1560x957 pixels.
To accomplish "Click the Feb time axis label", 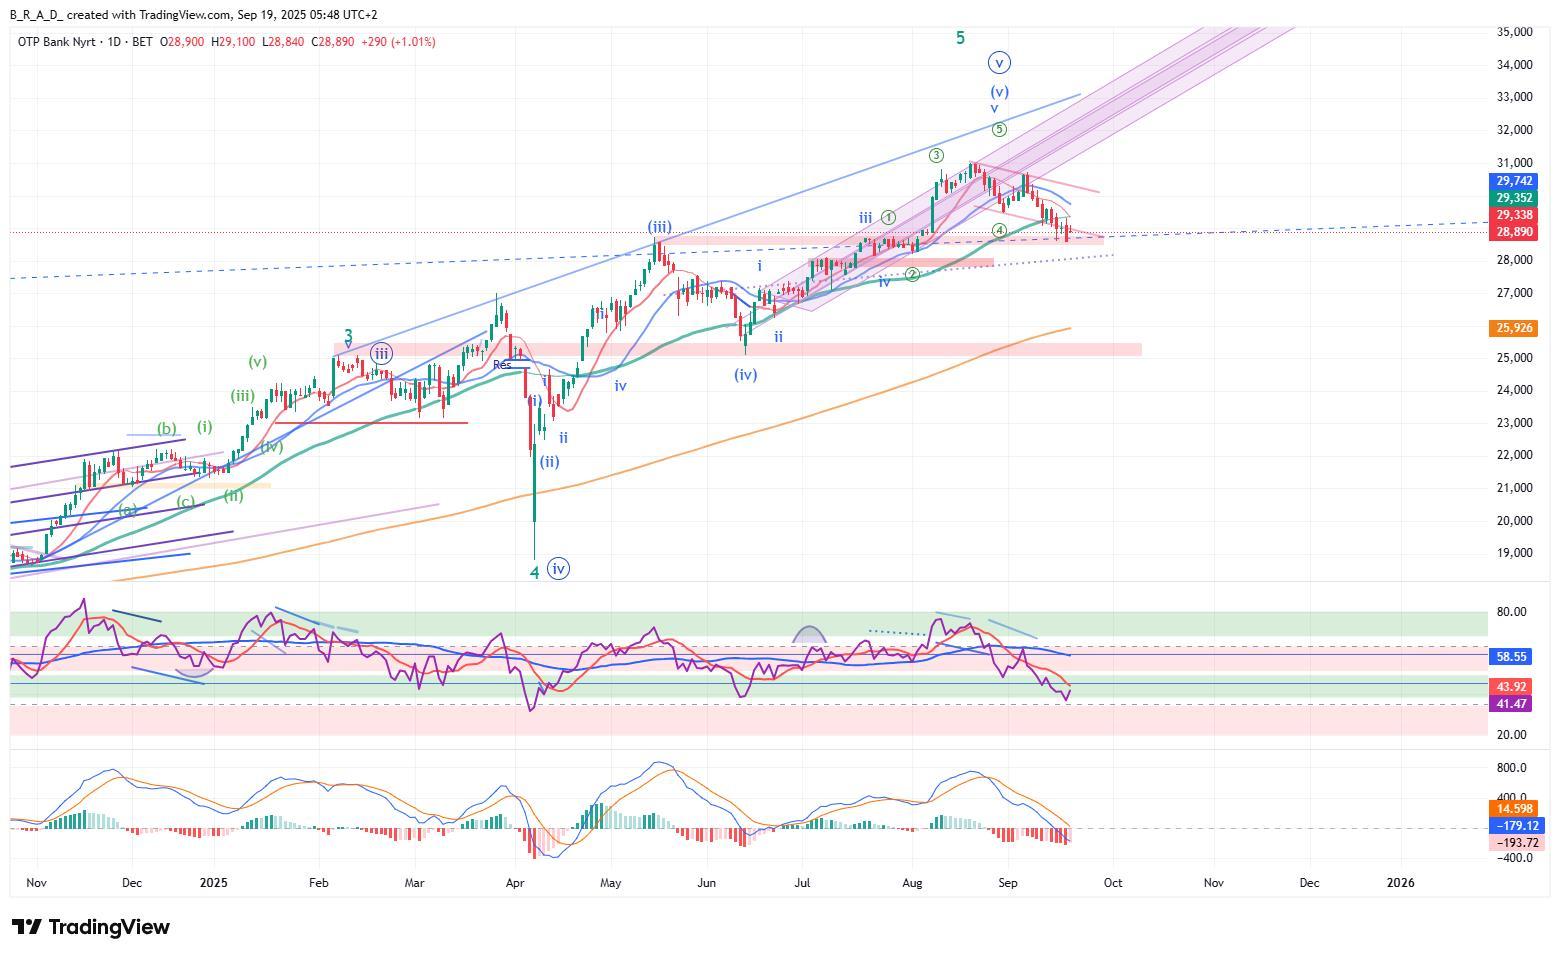I will point(319,883).
